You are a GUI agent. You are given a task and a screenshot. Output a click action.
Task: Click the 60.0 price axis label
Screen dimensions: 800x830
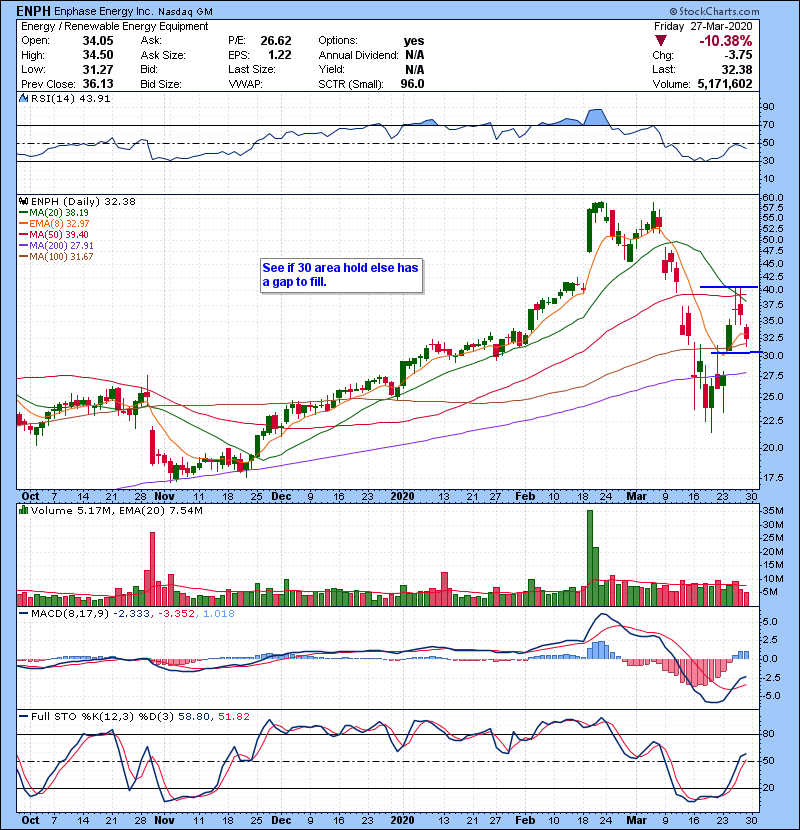[x=772, y=197]
